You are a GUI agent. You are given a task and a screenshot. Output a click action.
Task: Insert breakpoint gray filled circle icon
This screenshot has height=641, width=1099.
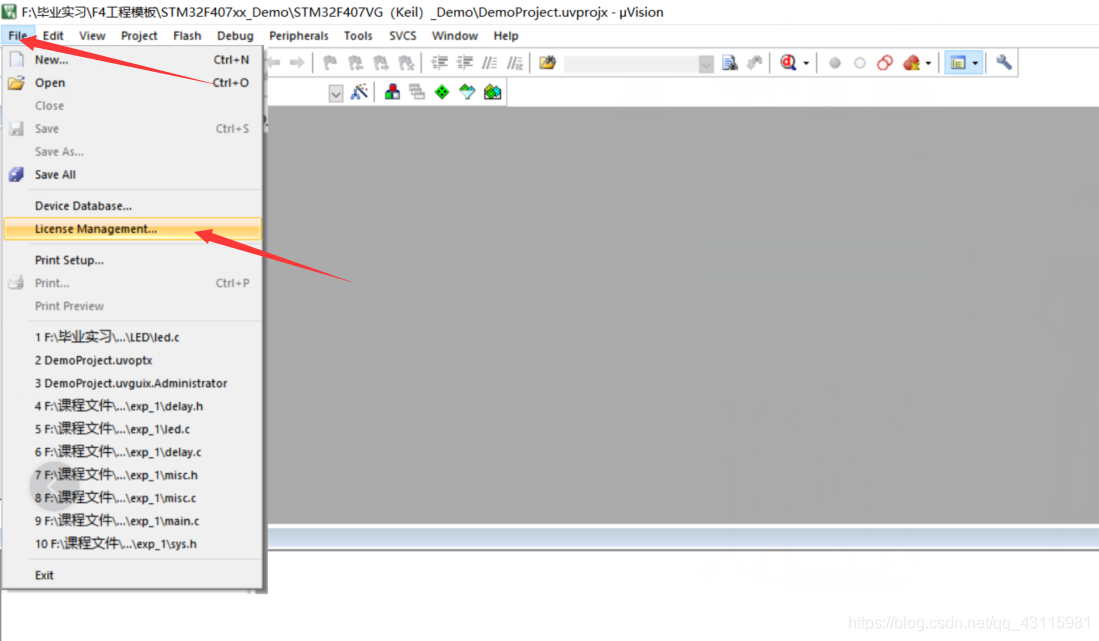[x=835, y=63]
